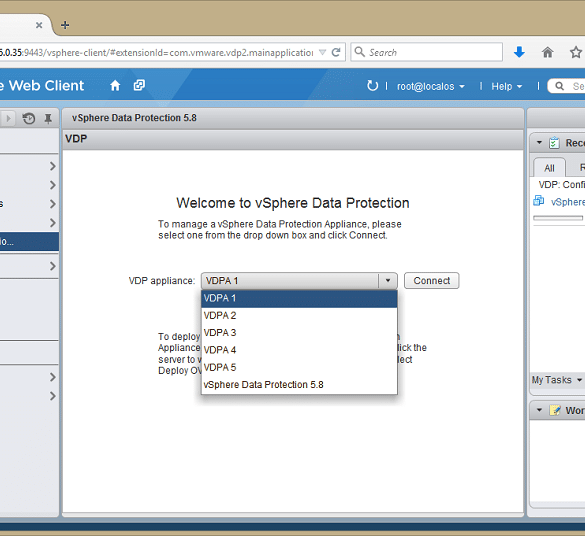
Task: Switch to the All tasks tab
Action: tap(549, 168)
